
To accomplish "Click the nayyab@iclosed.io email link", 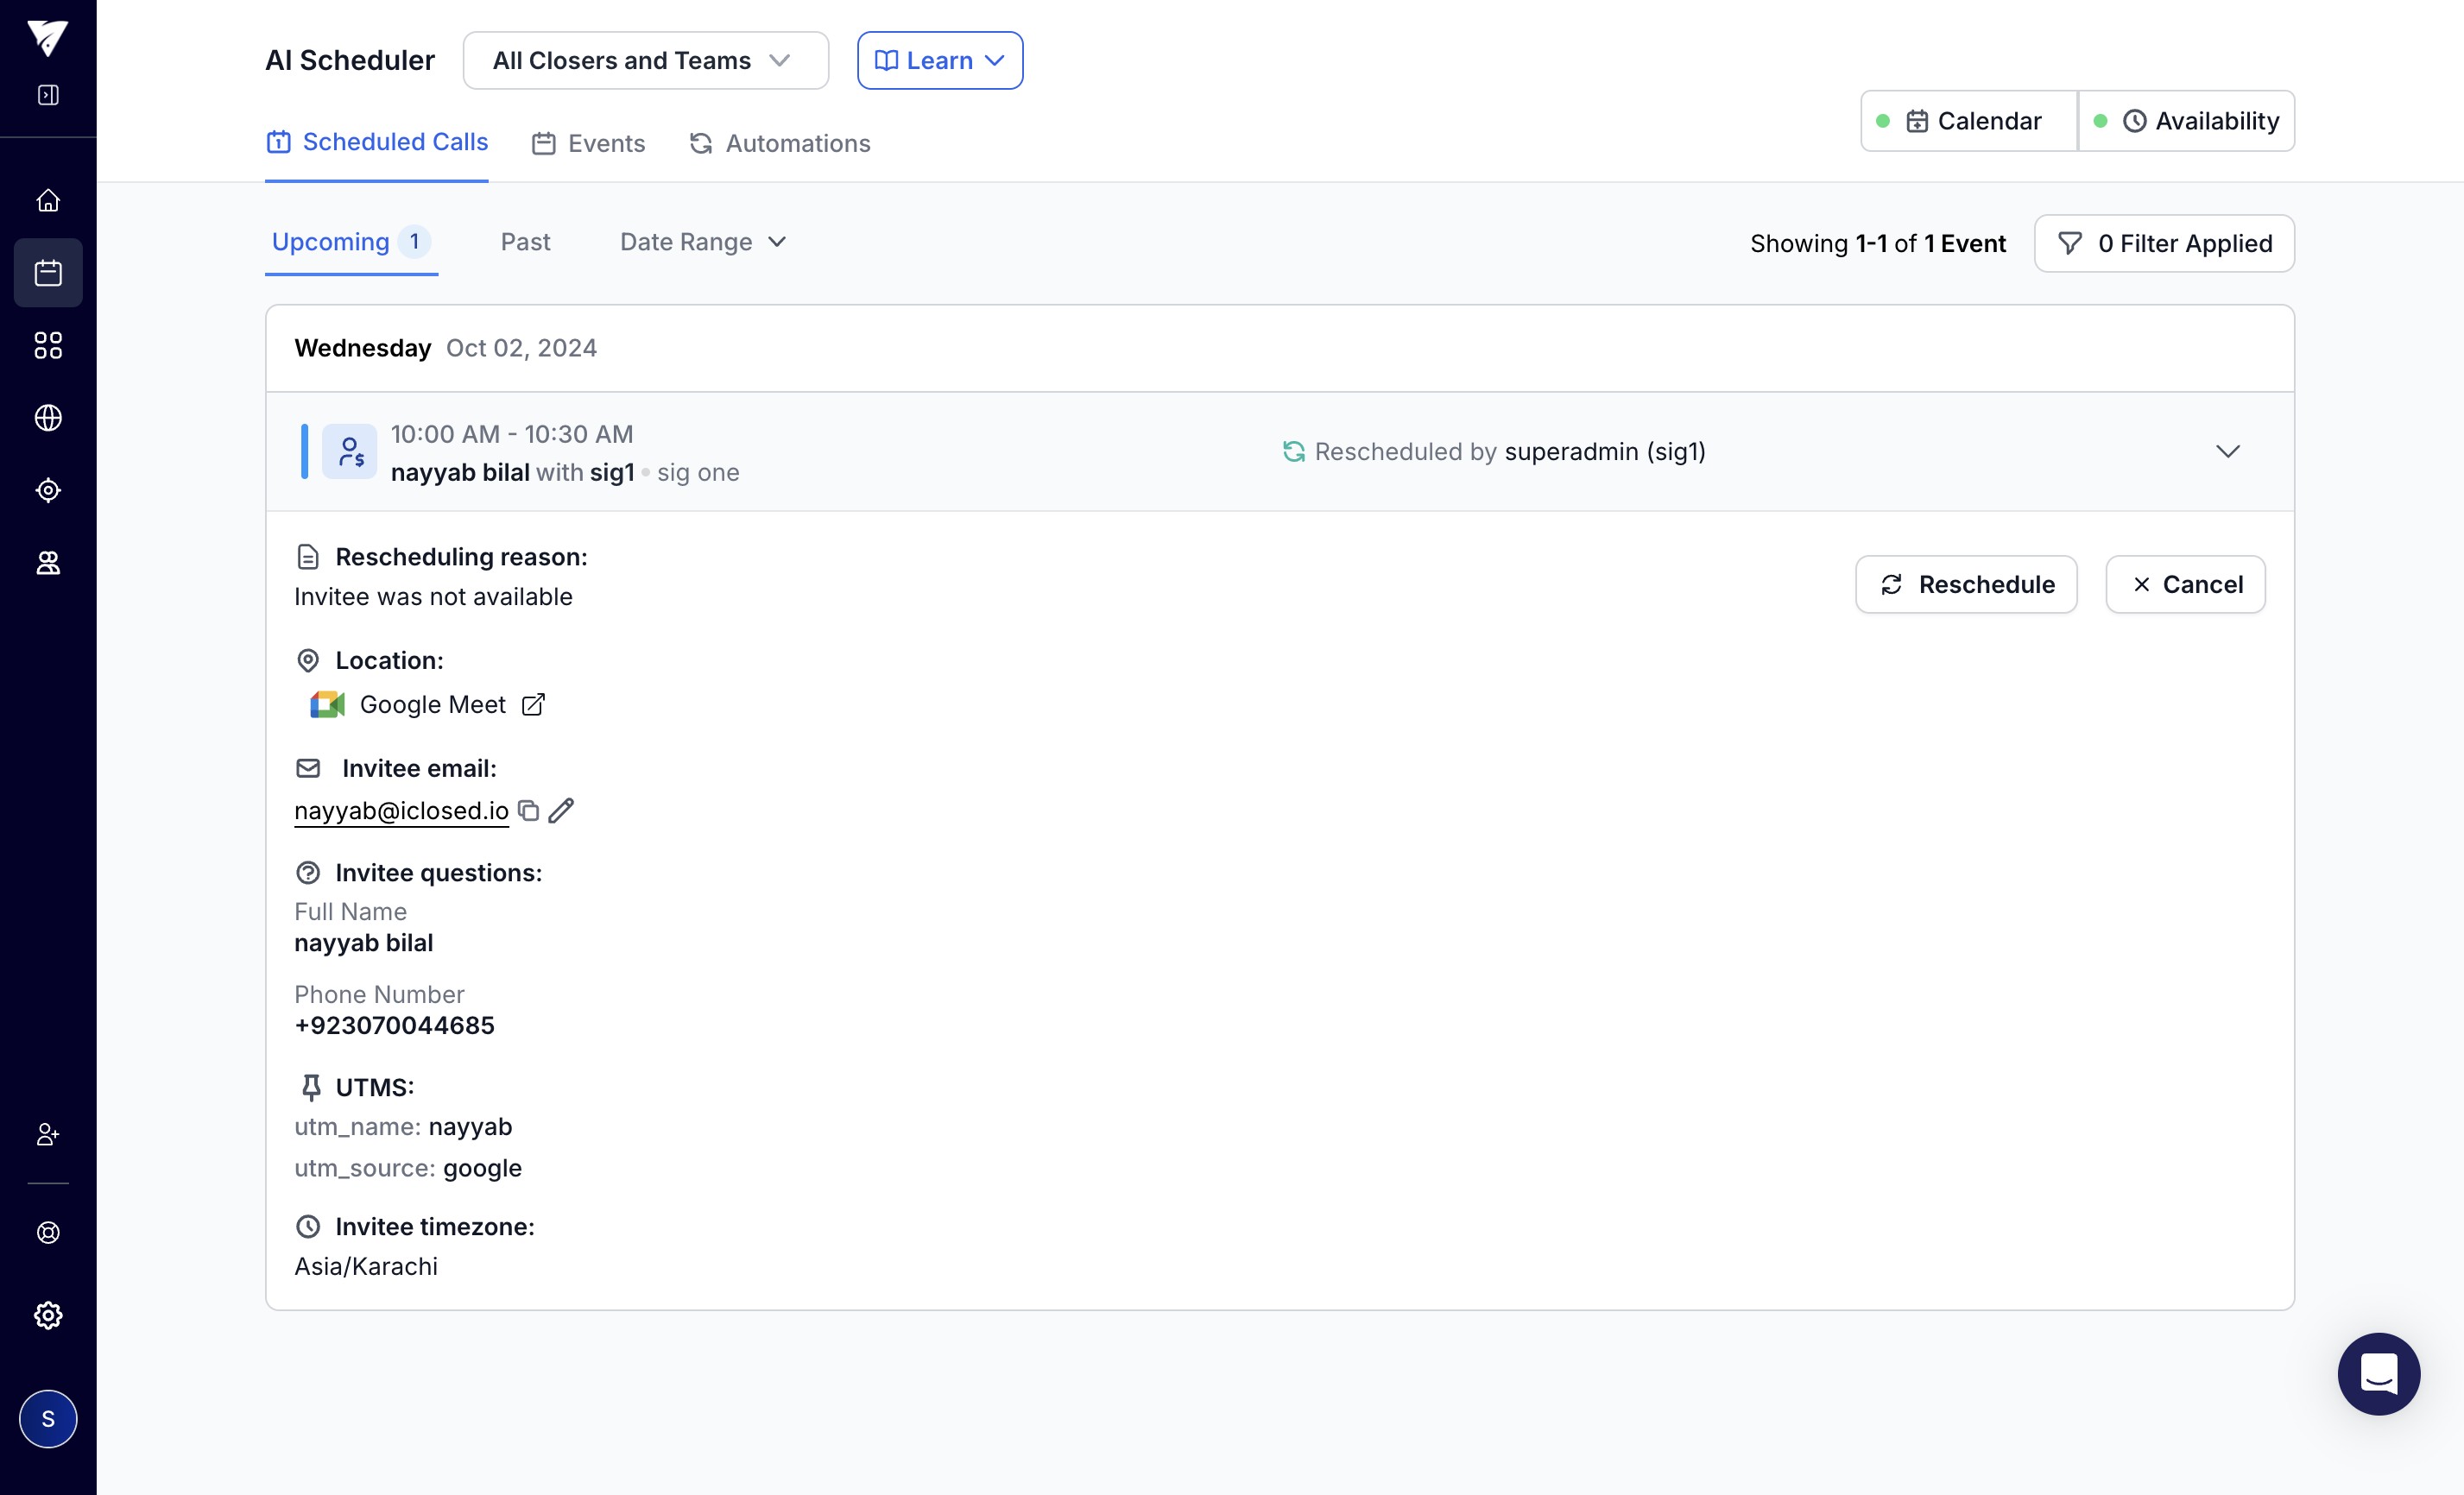I will (401, 811).
